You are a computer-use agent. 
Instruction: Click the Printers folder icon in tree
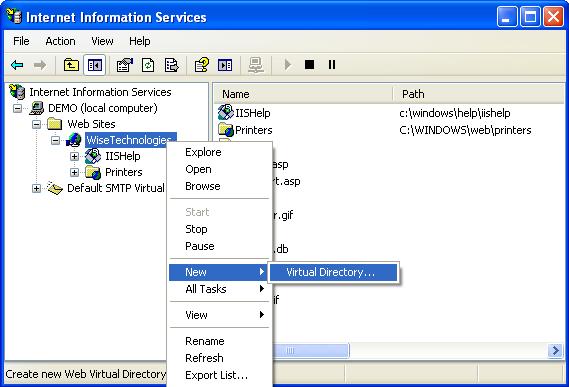(93, 172)
